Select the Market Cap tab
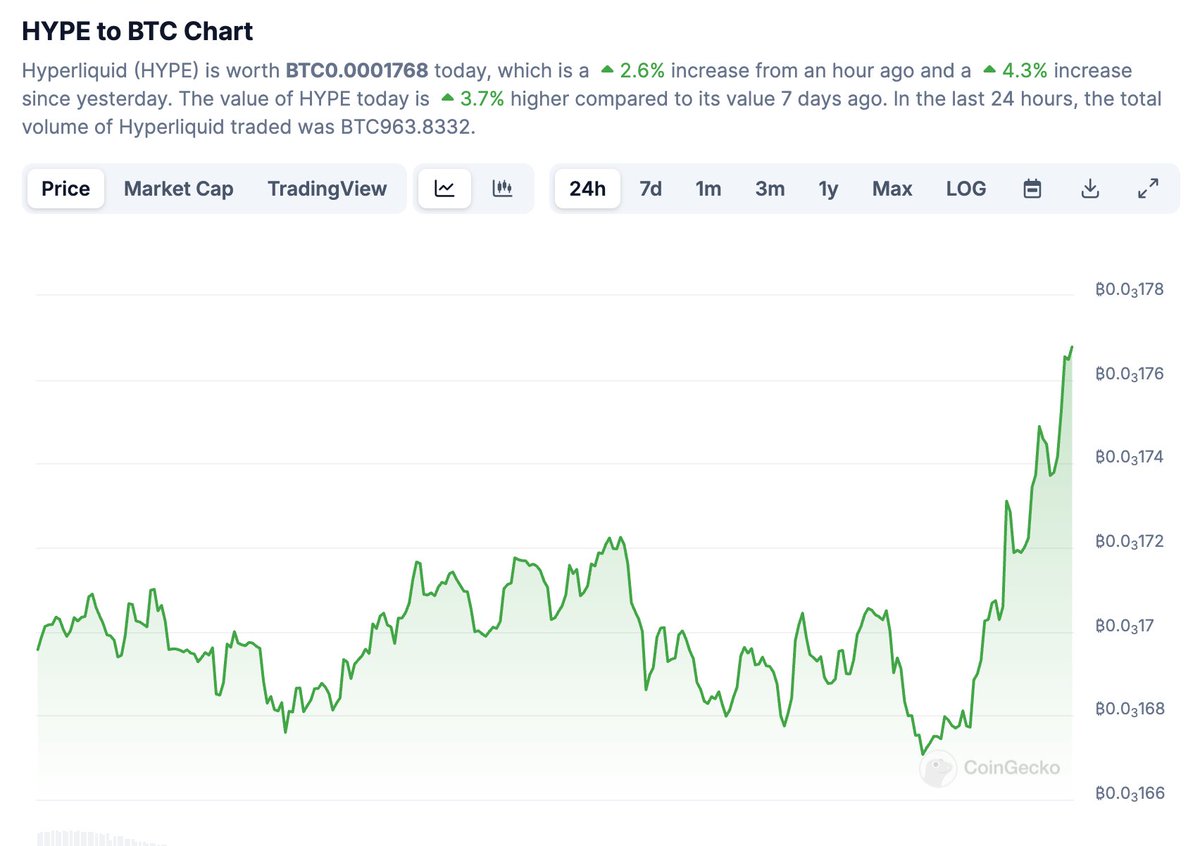This screenshot has height=846, width=1200. 179,188
